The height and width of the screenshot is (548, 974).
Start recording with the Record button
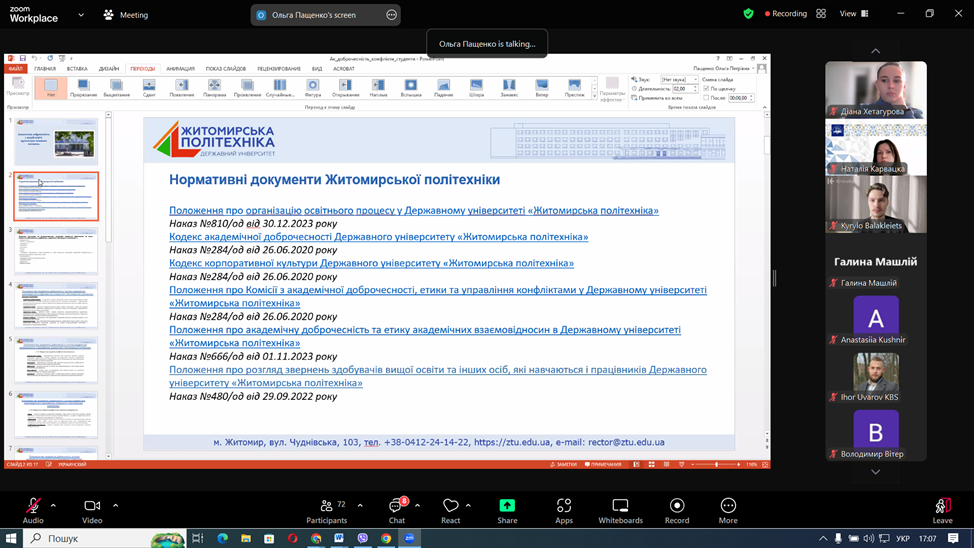click(x=676, y=511)
